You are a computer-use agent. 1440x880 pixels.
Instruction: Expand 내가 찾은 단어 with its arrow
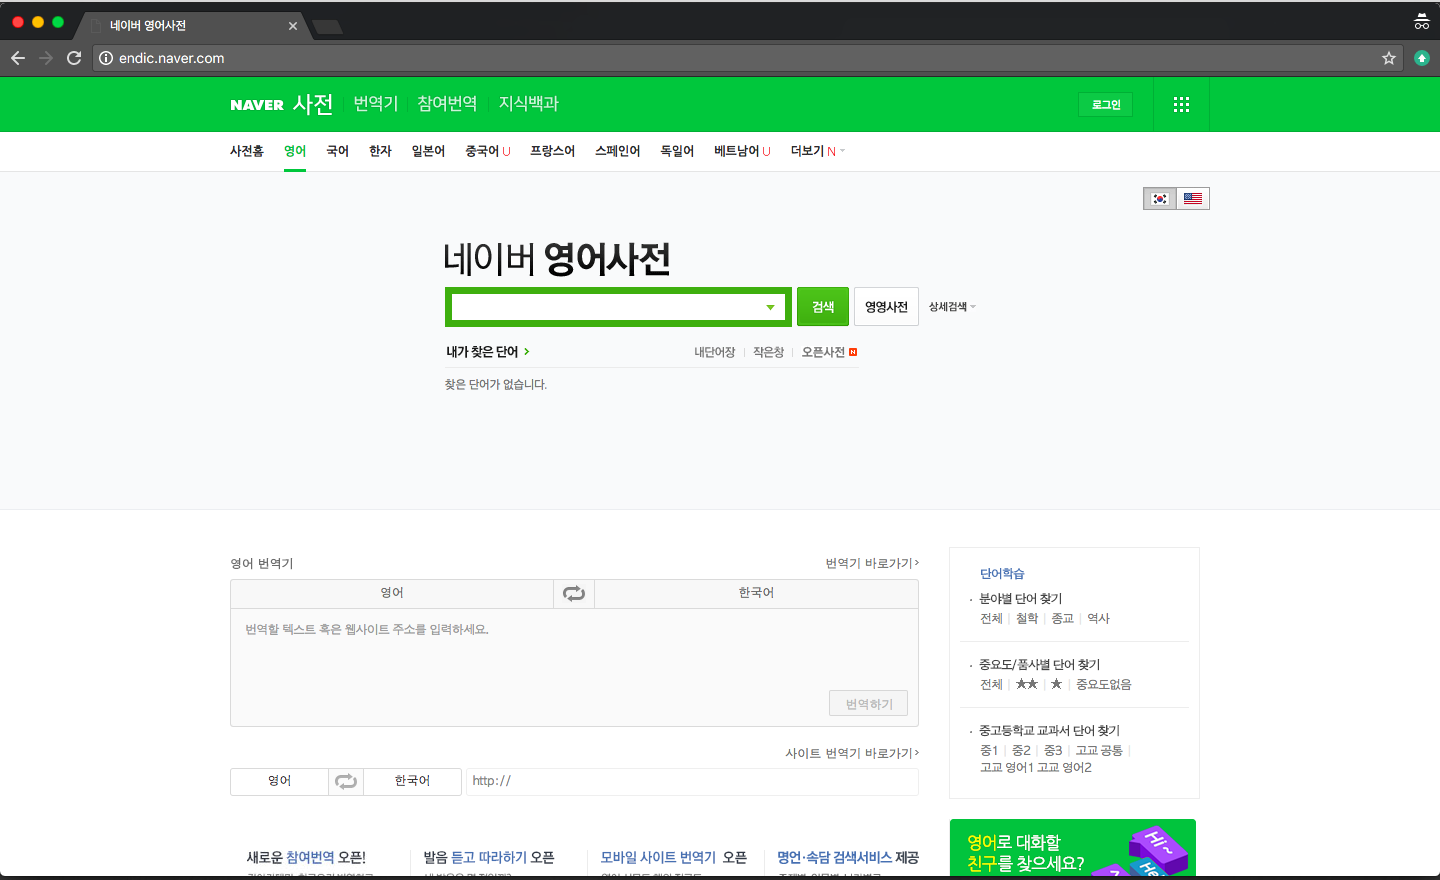pos(526,352)
